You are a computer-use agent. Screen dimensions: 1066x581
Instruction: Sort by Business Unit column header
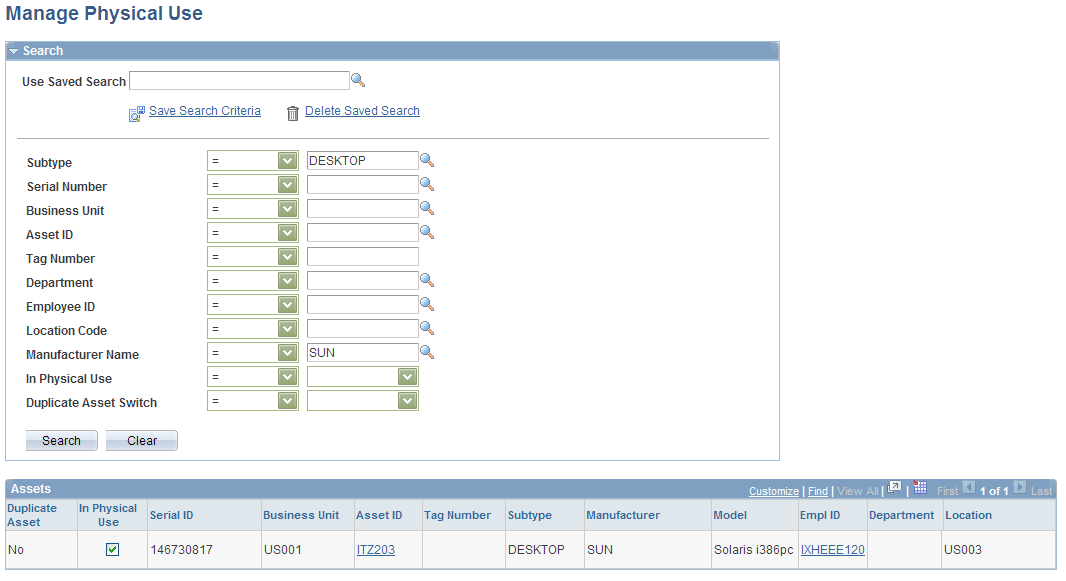click(301, 515)
